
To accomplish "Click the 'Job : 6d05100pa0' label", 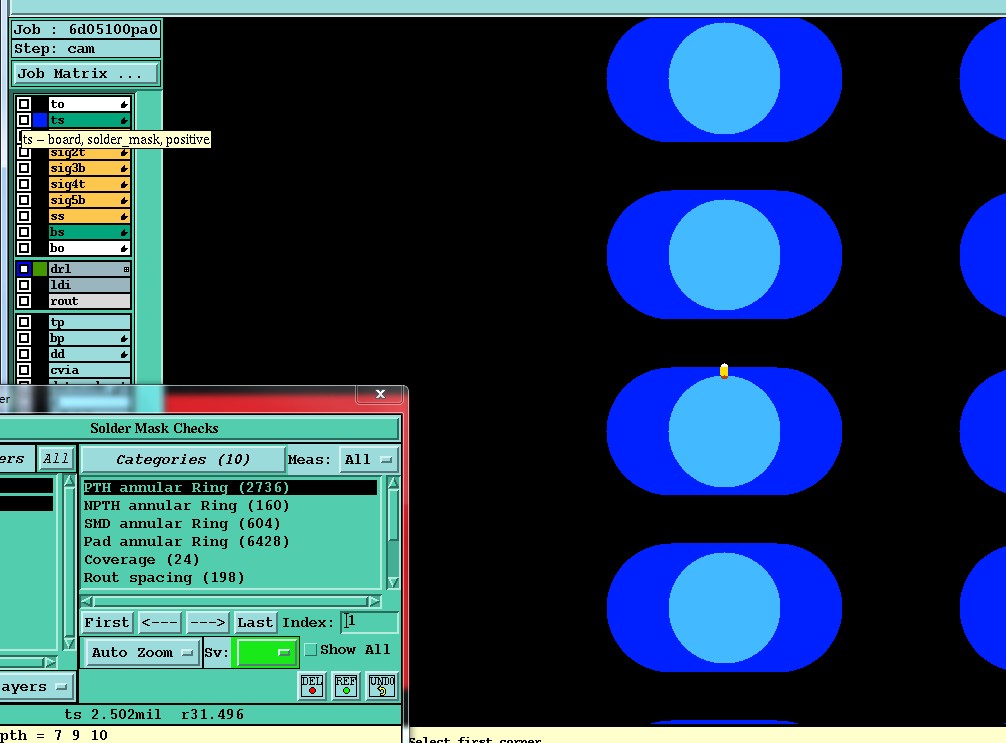I will [86, 30].
